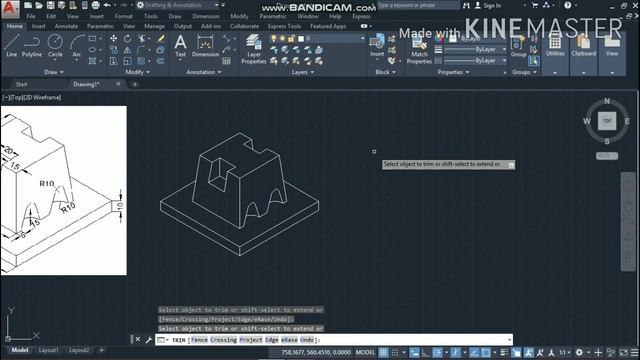Toggle object snap tracking in status bar
This screenshot has width=640, height=360.
coord(474,352)
